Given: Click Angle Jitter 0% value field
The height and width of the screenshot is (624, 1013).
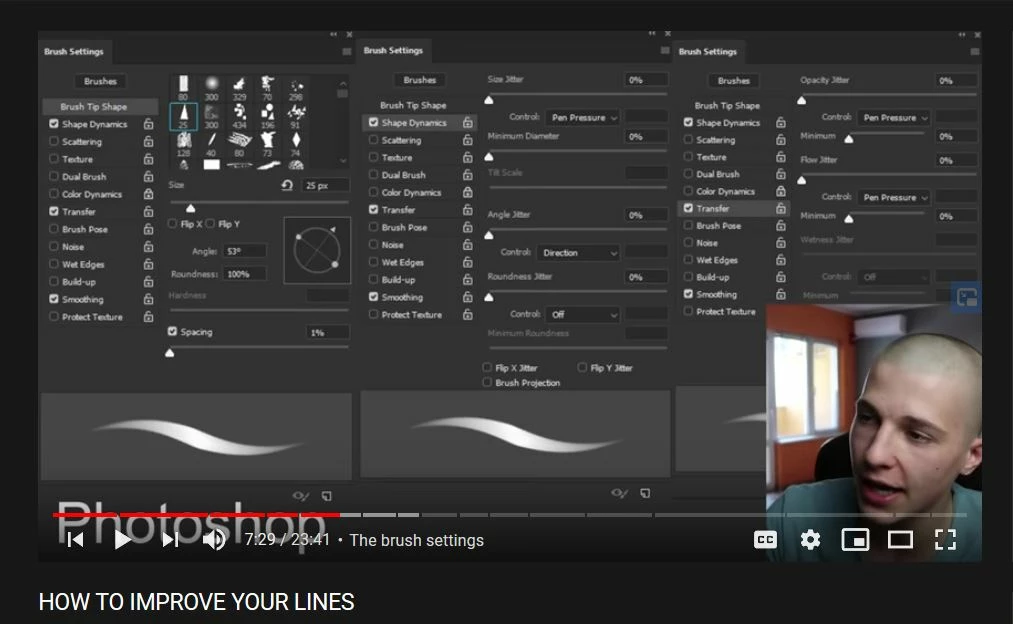Looking at the screenshot, I should (x=646, y=215).
